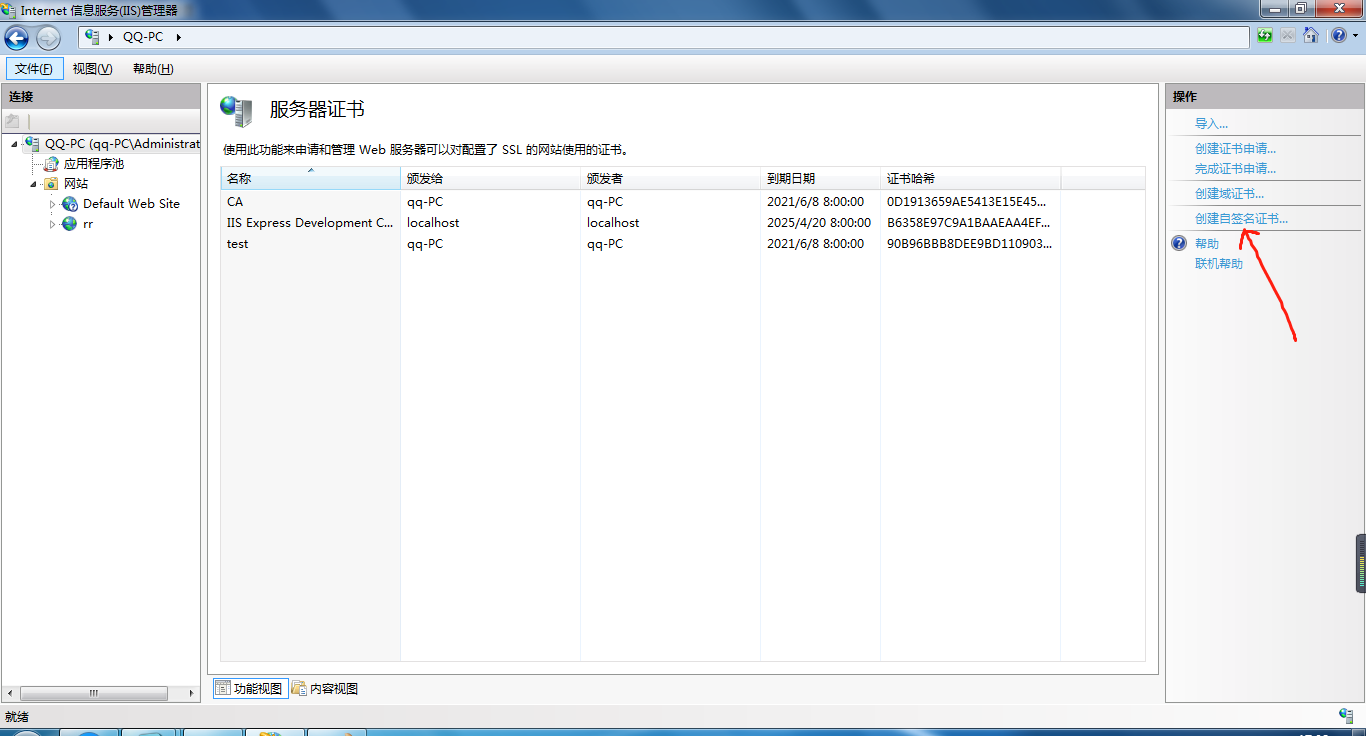This screenshot has width=1366, height=736.
Task: Go to Home via the house icon
Action: (1311, 36)
